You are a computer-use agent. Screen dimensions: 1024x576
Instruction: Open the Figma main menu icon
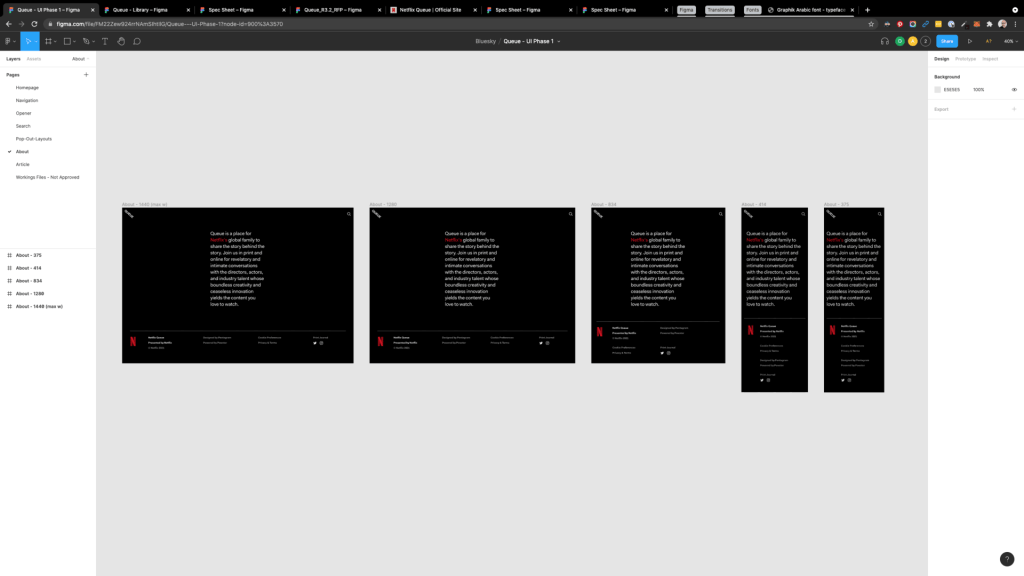(8, 41)
